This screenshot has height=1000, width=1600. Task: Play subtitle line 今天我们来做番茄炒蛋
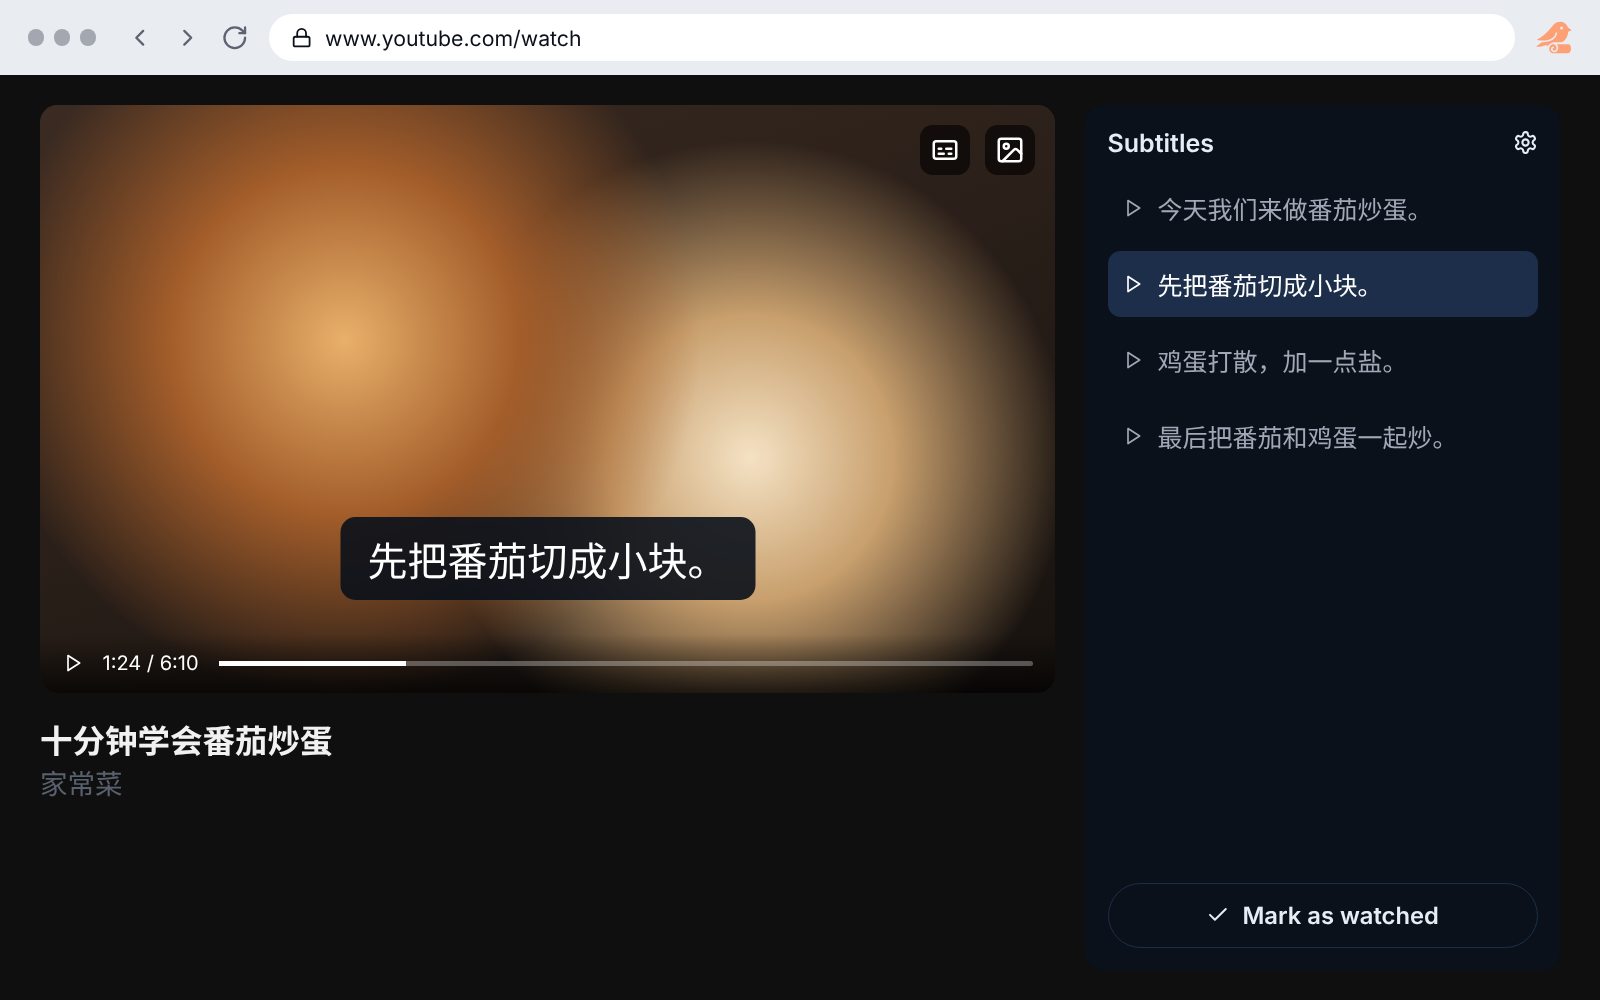(x=1133, y=209)
